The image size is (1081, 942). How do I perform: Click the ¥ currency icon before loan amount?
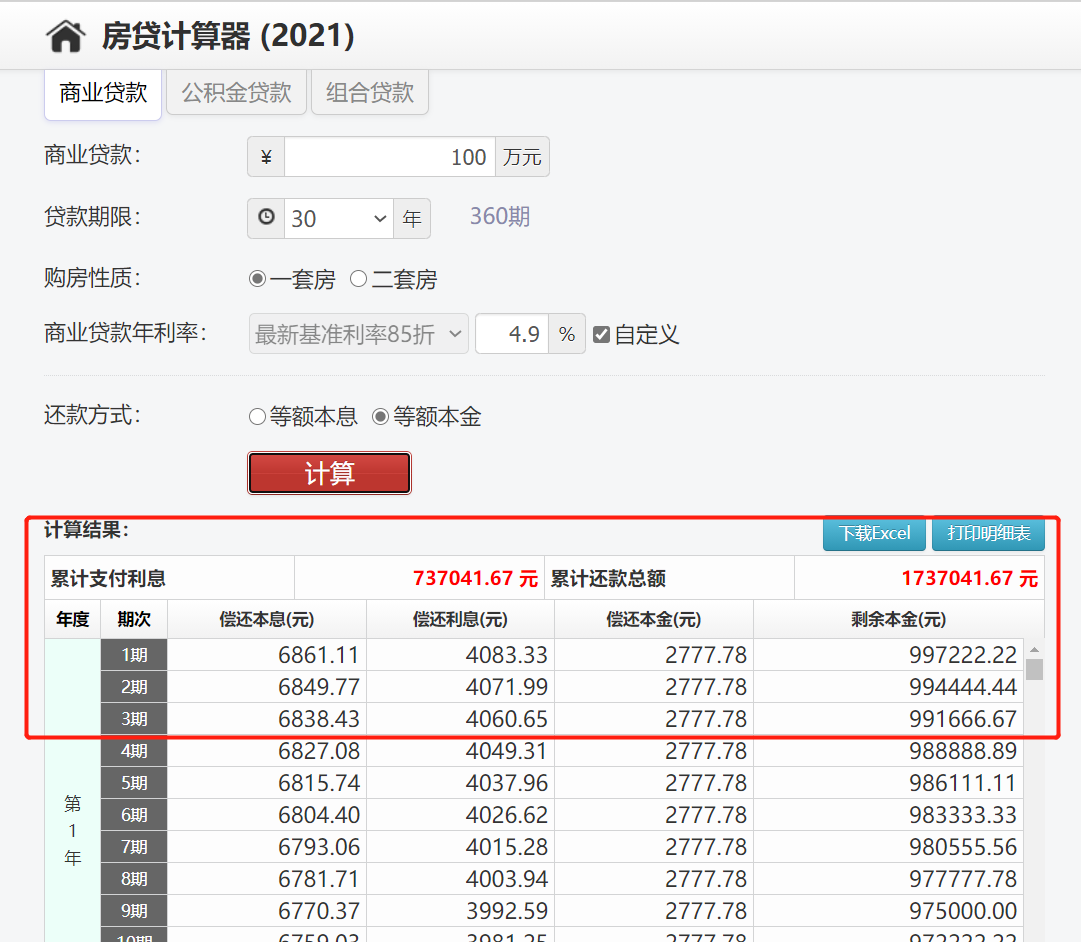pyautogui.click(x=264, y=156)
